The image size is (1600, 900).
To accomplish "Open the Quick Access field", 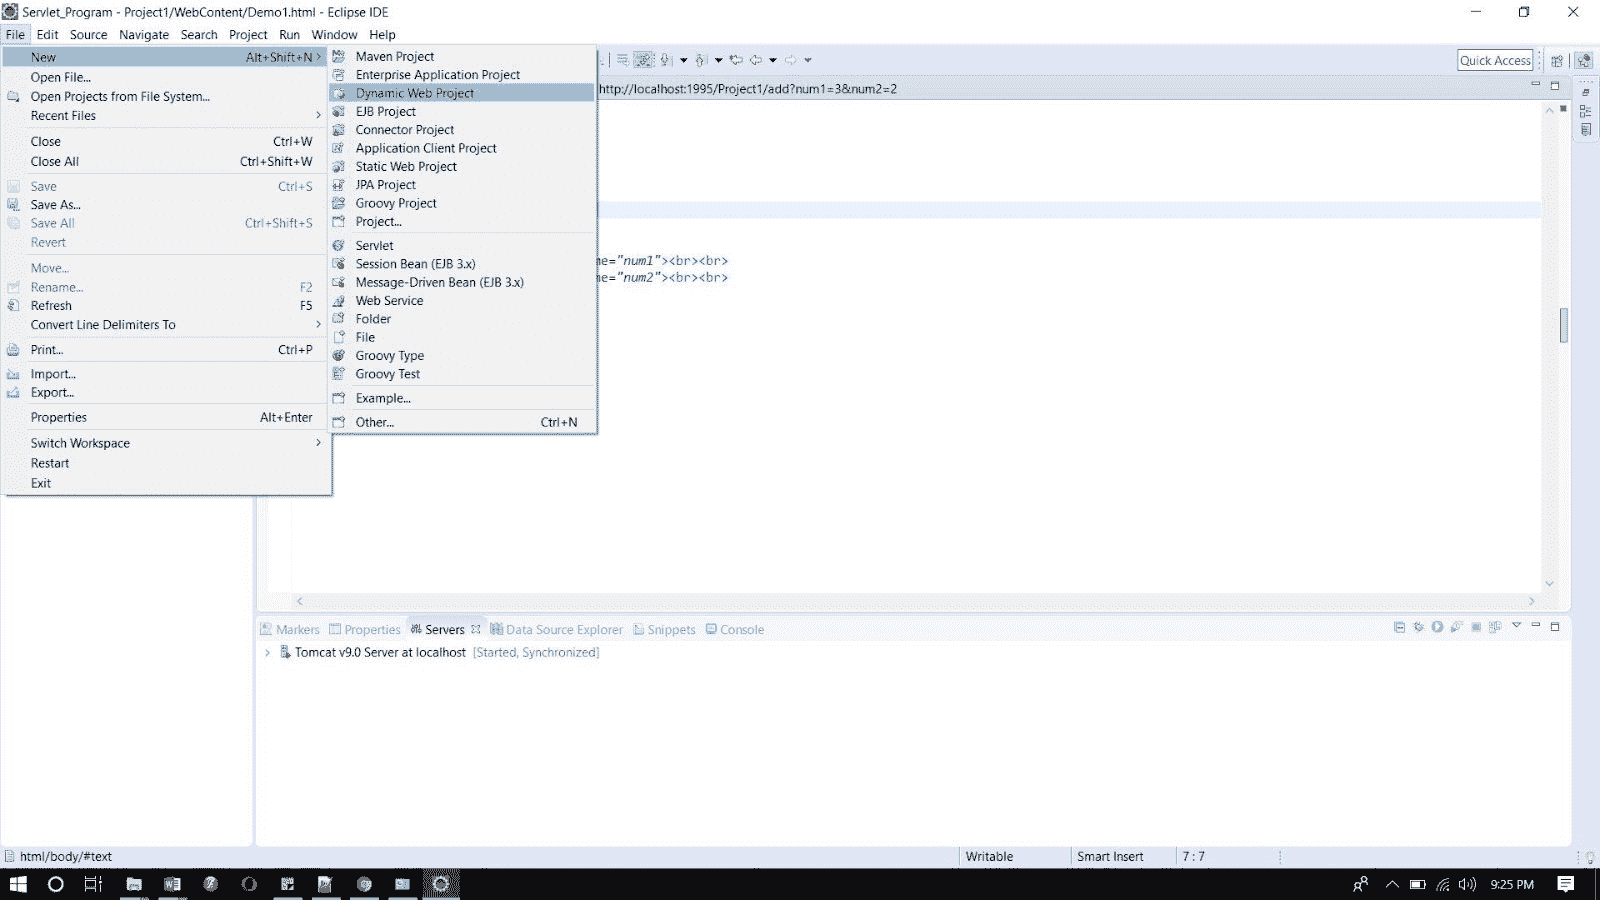I will (x=1494, y=59).
